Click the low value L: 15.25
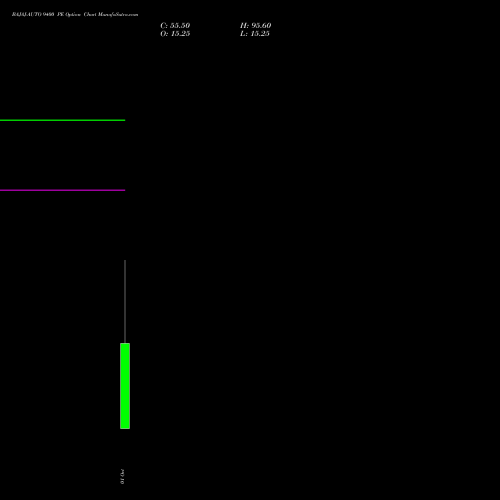This screenshot has height=500, width=500. [x=255, y=34]
